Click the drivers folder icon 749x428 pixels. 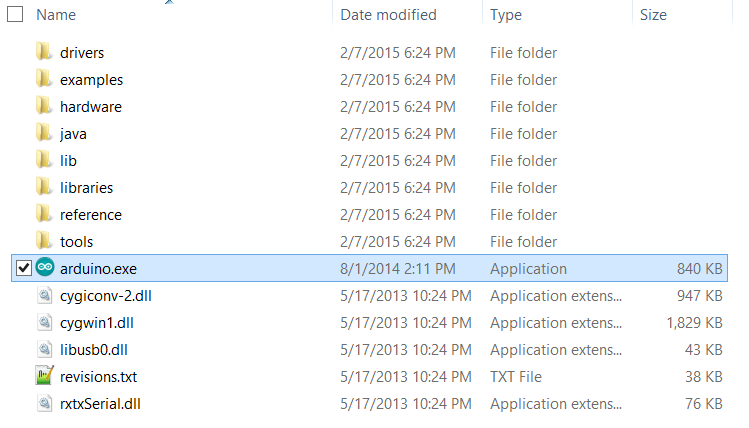point(44,52)
